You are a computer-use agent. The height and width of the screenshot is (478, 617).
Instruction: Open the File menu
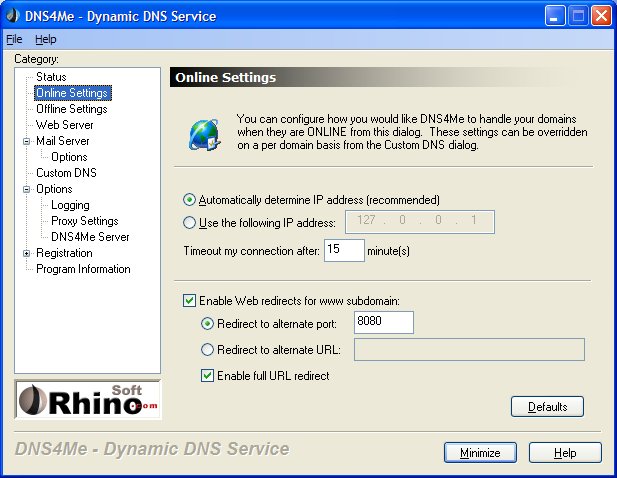click(x=14, y=39)
